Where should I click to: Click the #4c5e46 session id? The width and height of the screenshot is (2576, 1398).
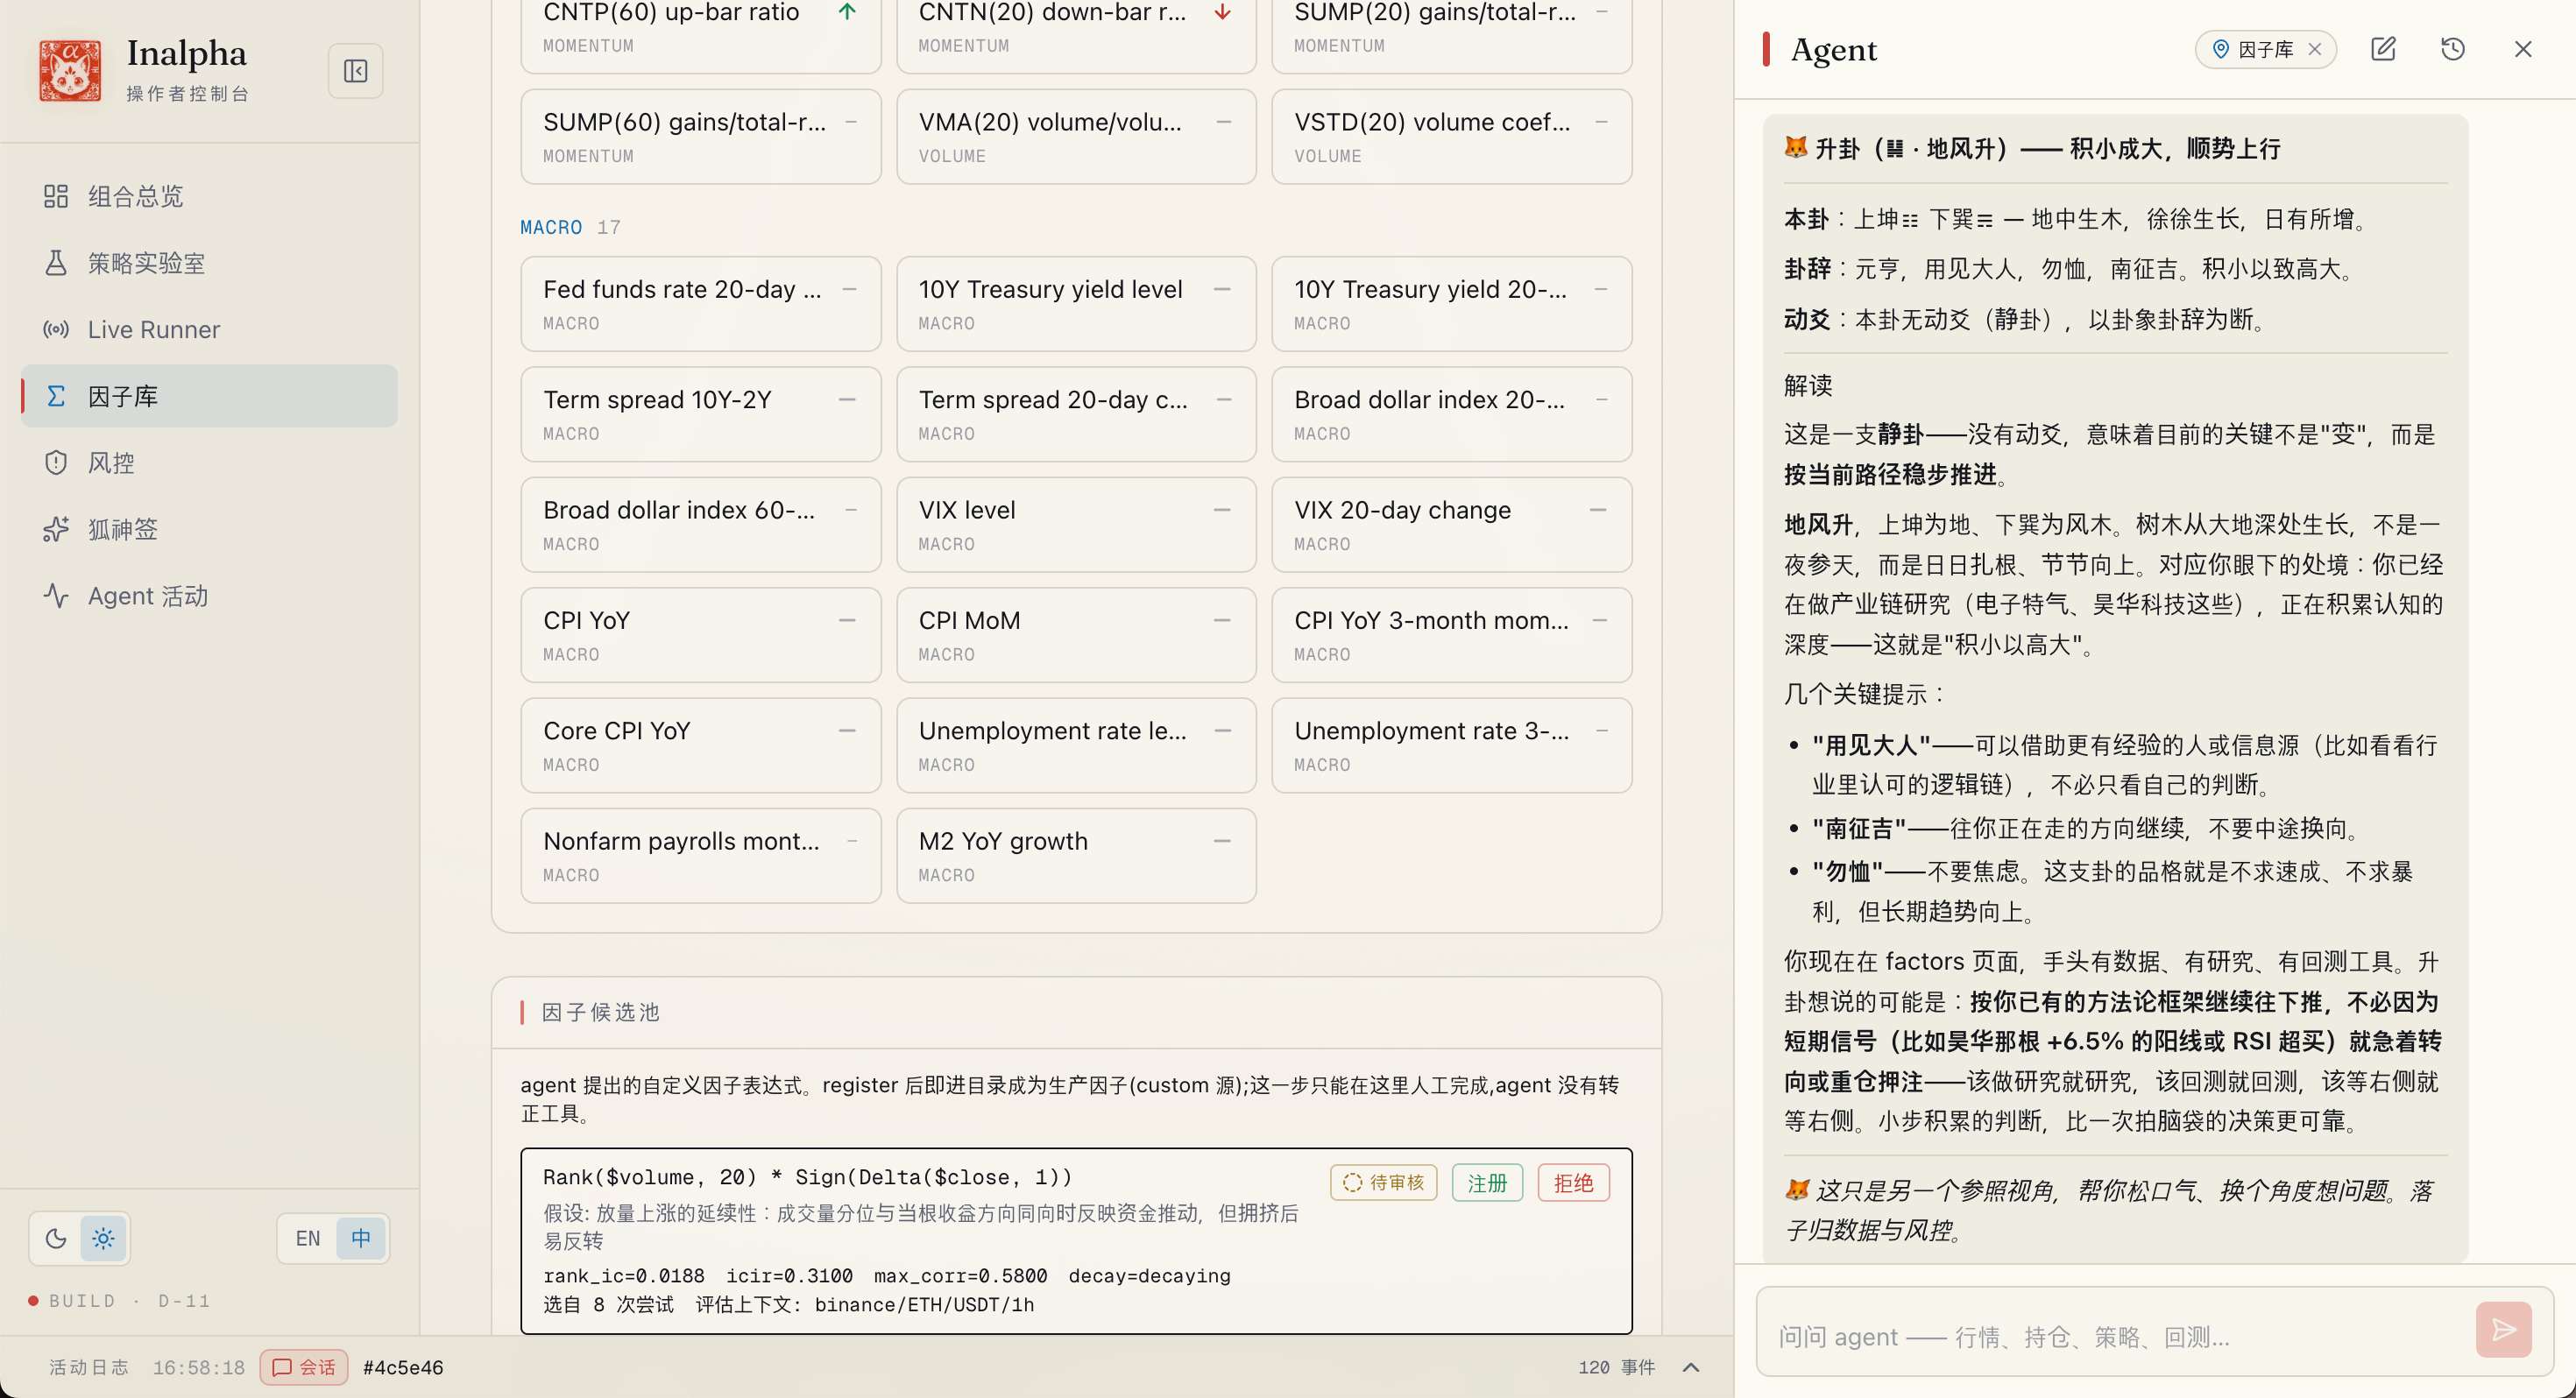coord(403,1367)
